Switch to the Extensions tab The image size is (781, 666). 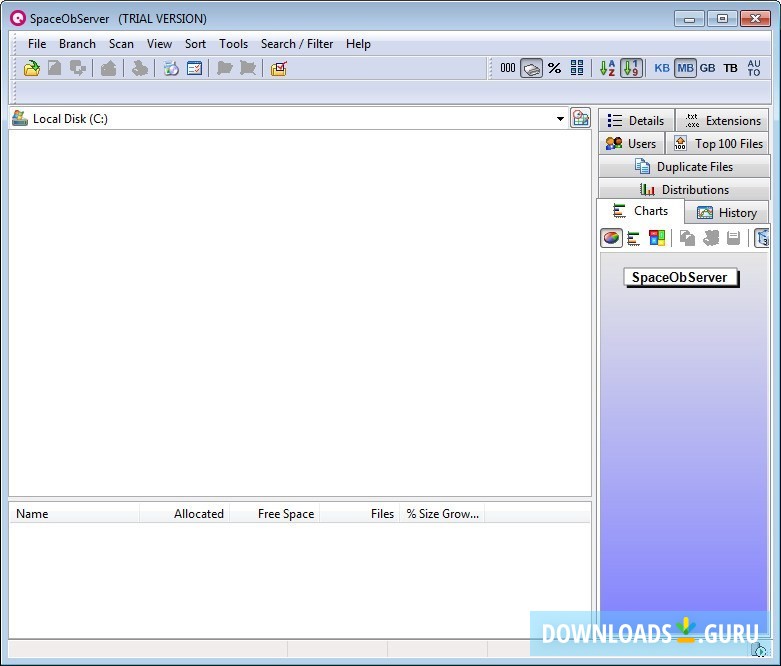(x=722, y=121)
